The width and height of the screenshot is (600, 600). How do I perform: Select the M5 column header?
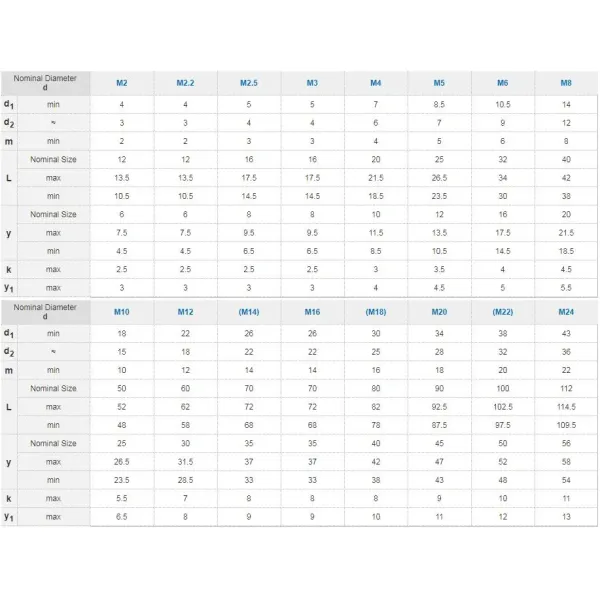point(439,83)
